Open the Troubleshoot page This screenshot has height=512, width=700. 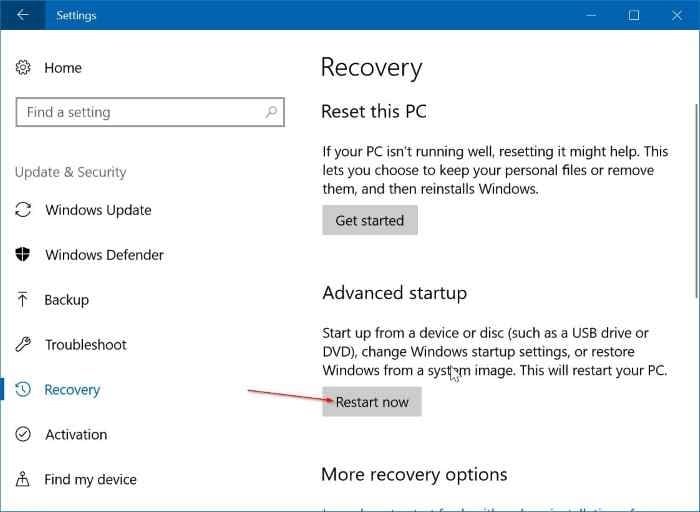(x=86, y=345)
